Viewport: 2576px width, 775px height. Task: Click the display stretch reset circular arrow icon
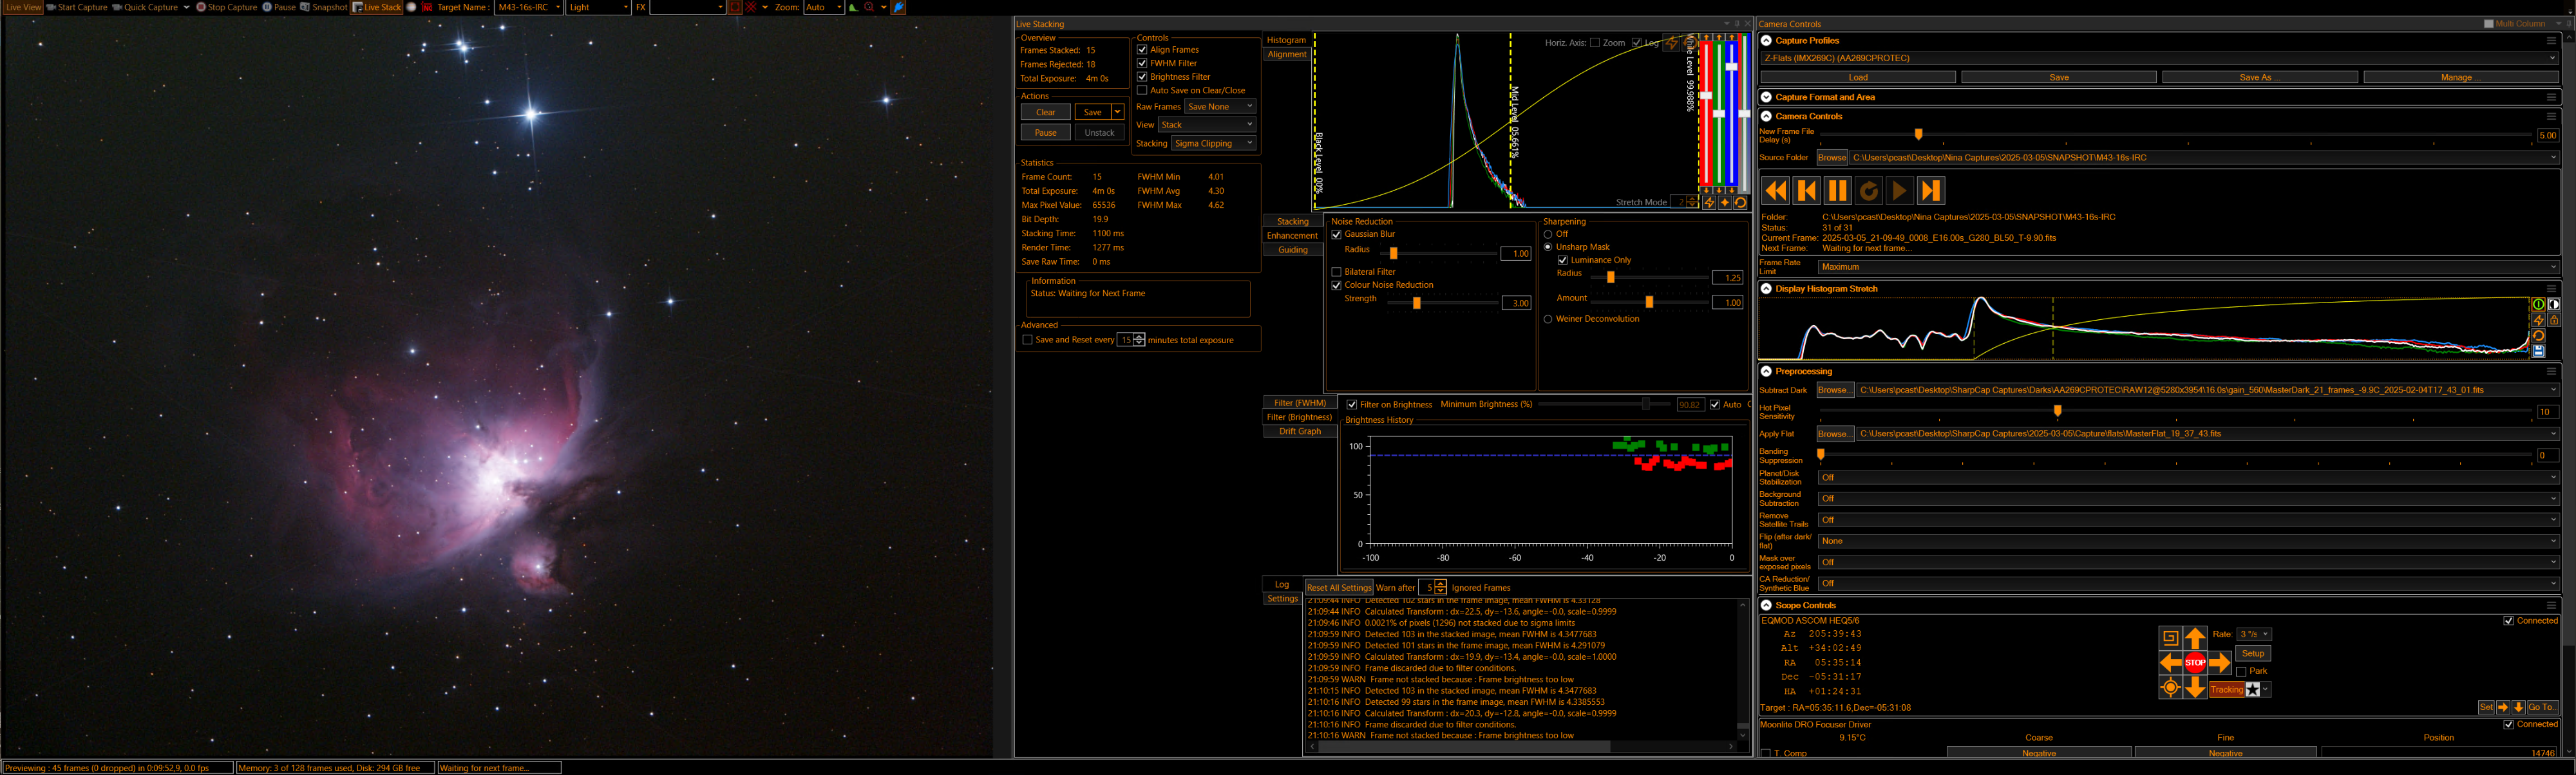[2538, 336]
